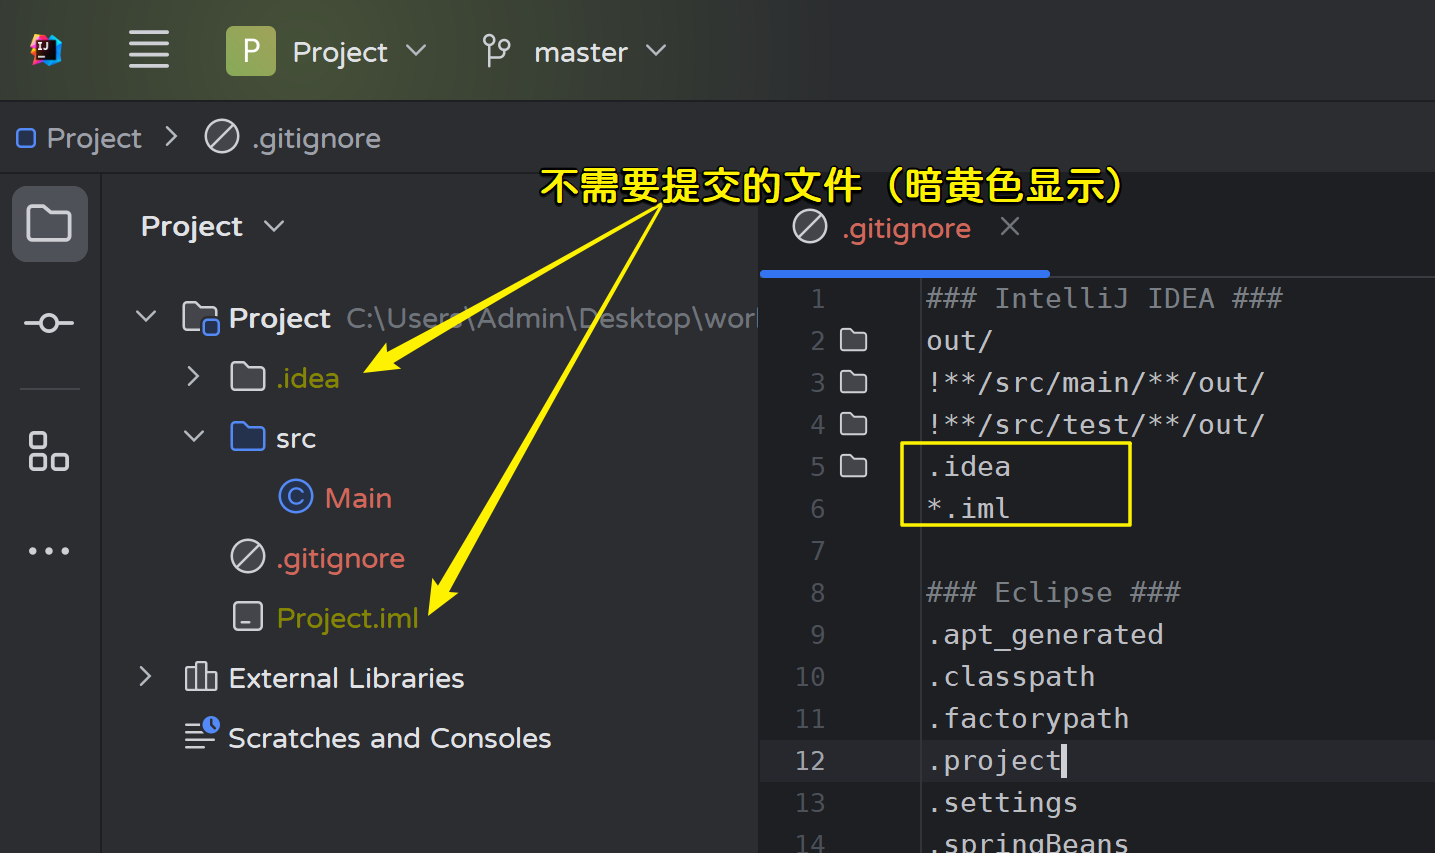This screenshot has width=1435, height=853.
Task: Click folder gutter icon on line 2
Action: 853,341
